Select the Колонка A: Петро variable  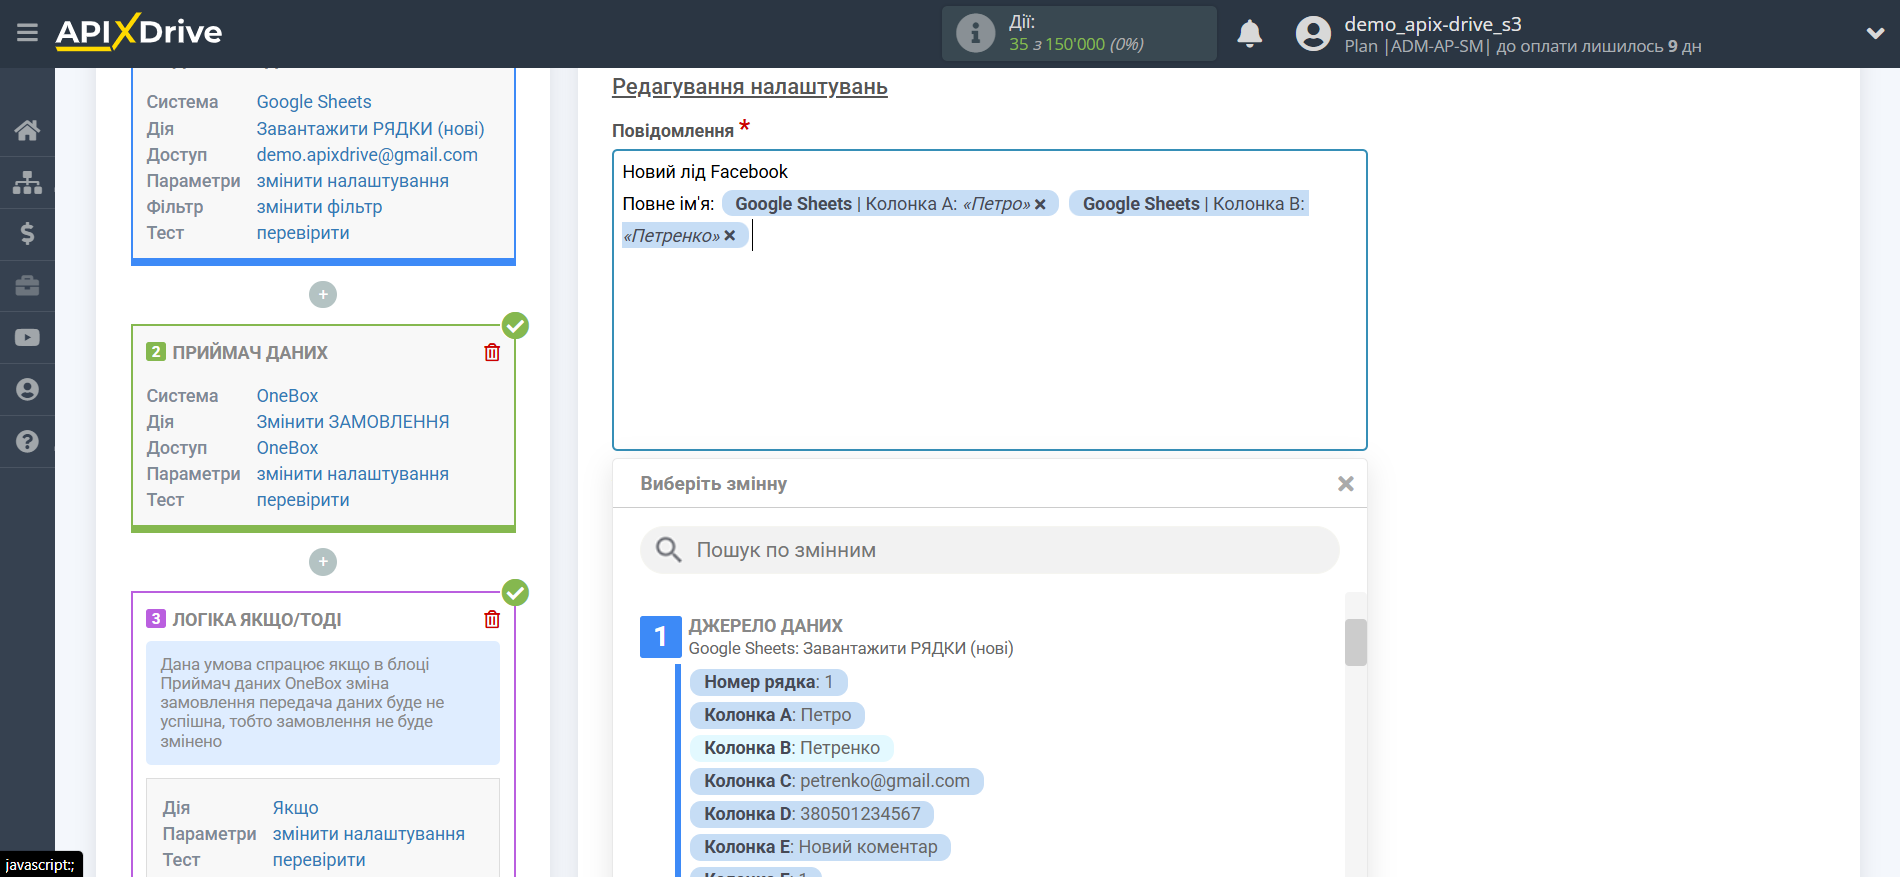[777, 715]
